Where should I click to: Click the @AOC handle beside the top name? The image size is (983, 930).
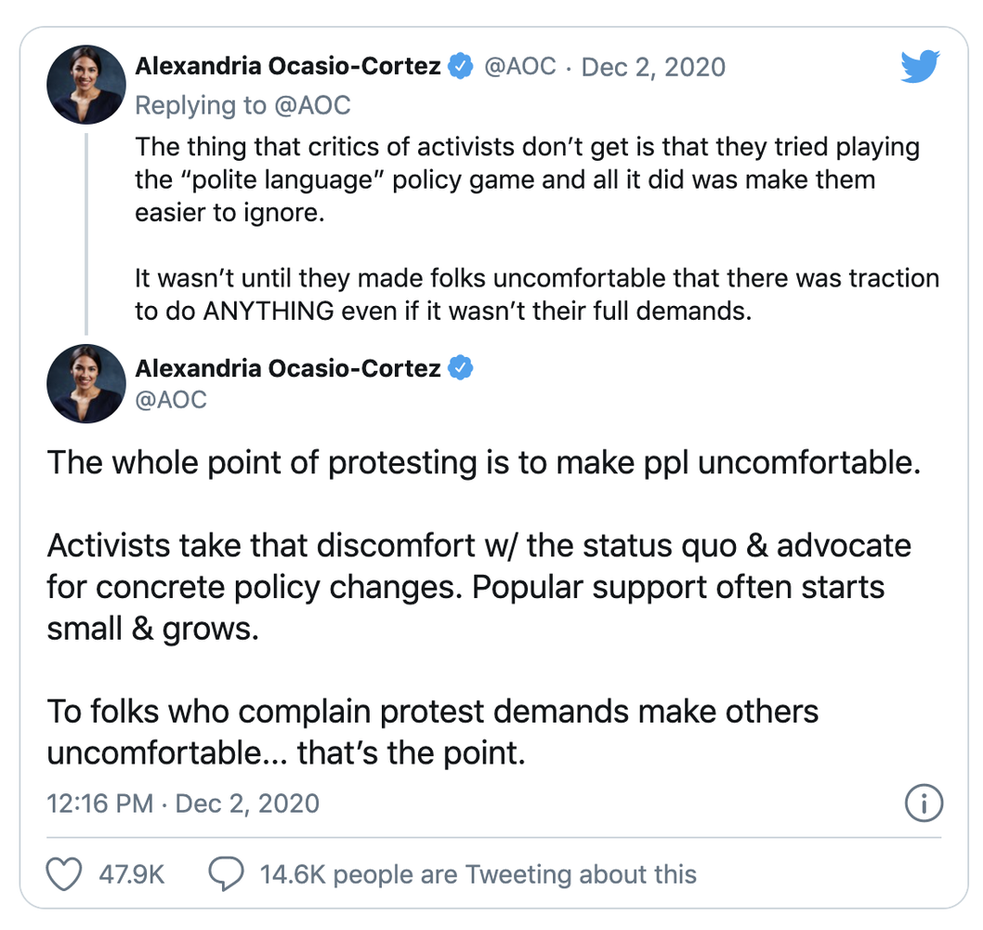[x=520, y=67]
